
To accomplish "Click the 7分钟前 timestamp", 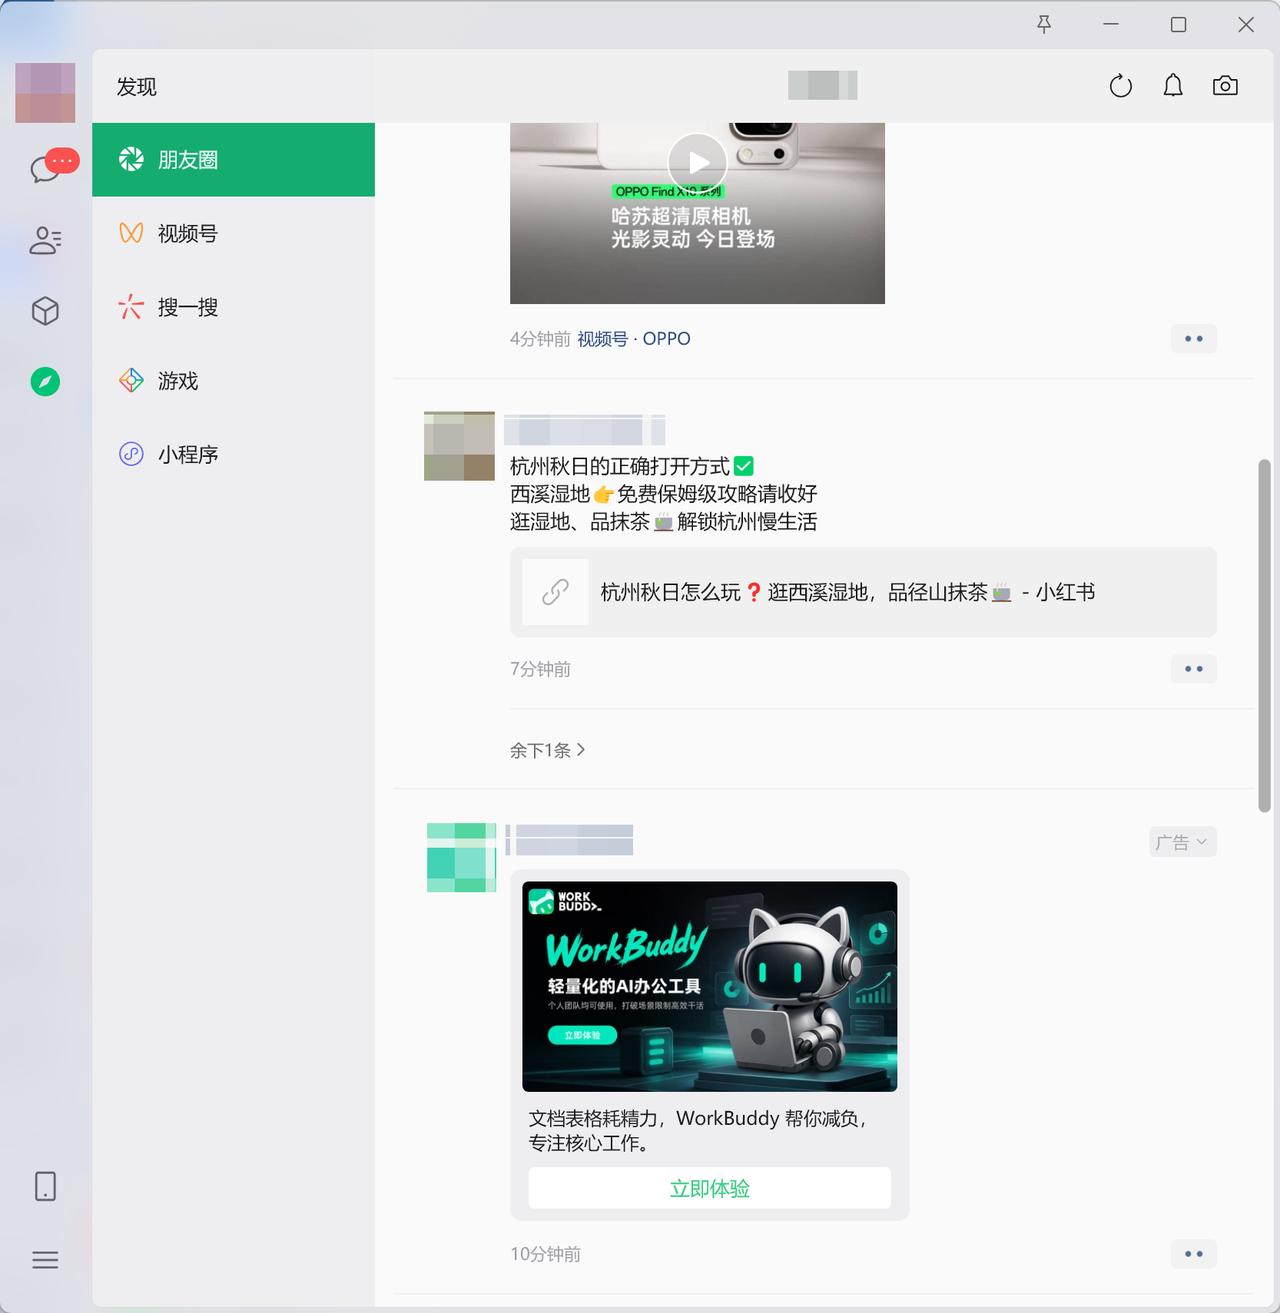I will point(540,669).
